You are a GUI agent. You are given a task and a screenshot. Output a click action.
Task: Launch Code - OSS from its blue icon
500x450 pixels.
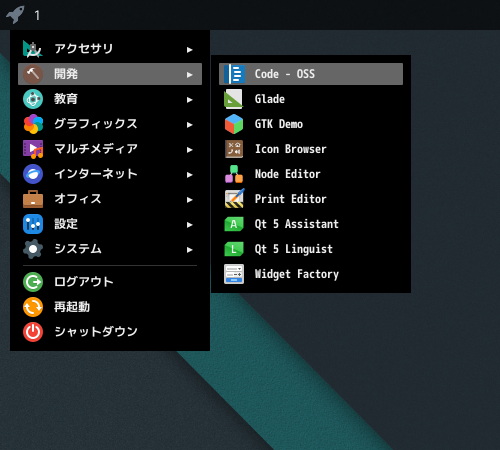coord(234,74)
